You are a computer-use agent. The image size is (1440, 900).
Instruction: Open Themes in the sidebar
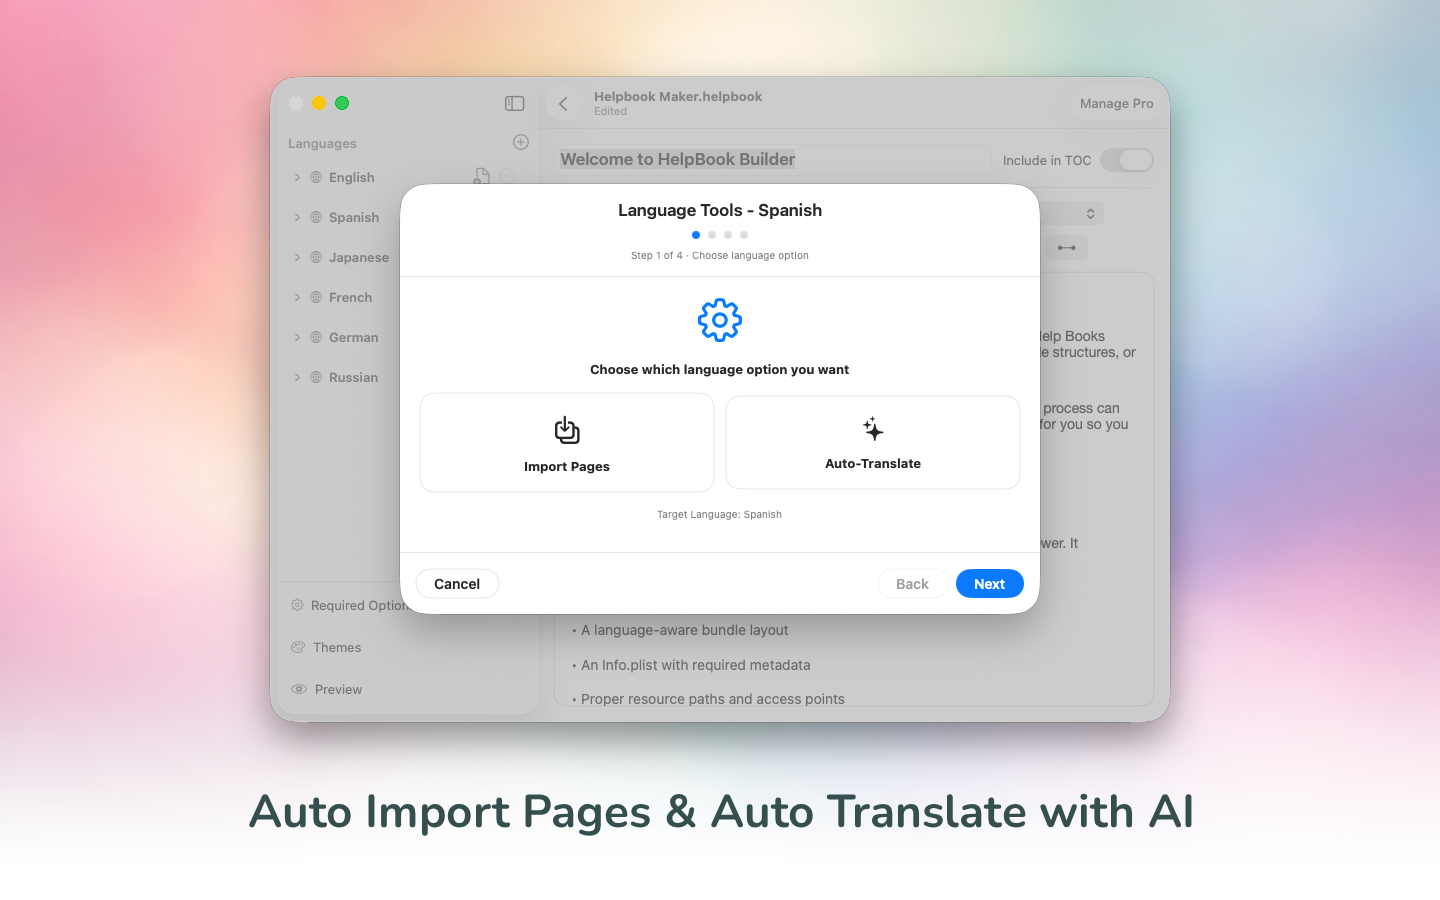tap(337, 647)
